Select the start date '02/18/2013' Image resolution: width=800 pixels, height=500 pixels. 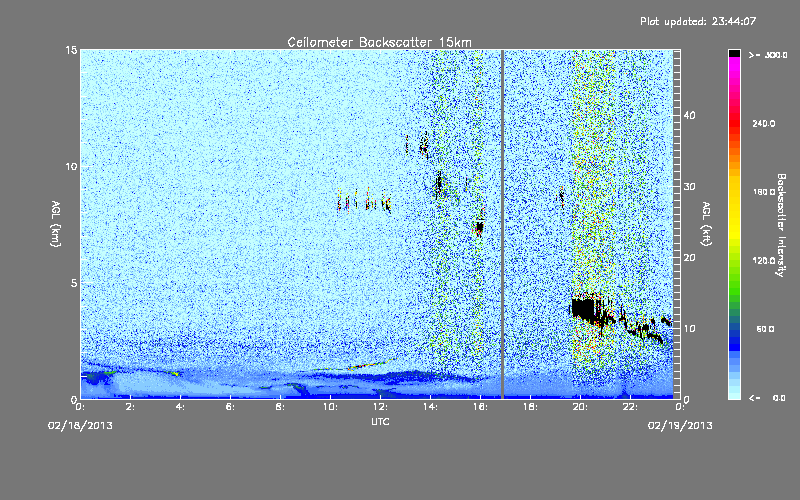(80, 426)
